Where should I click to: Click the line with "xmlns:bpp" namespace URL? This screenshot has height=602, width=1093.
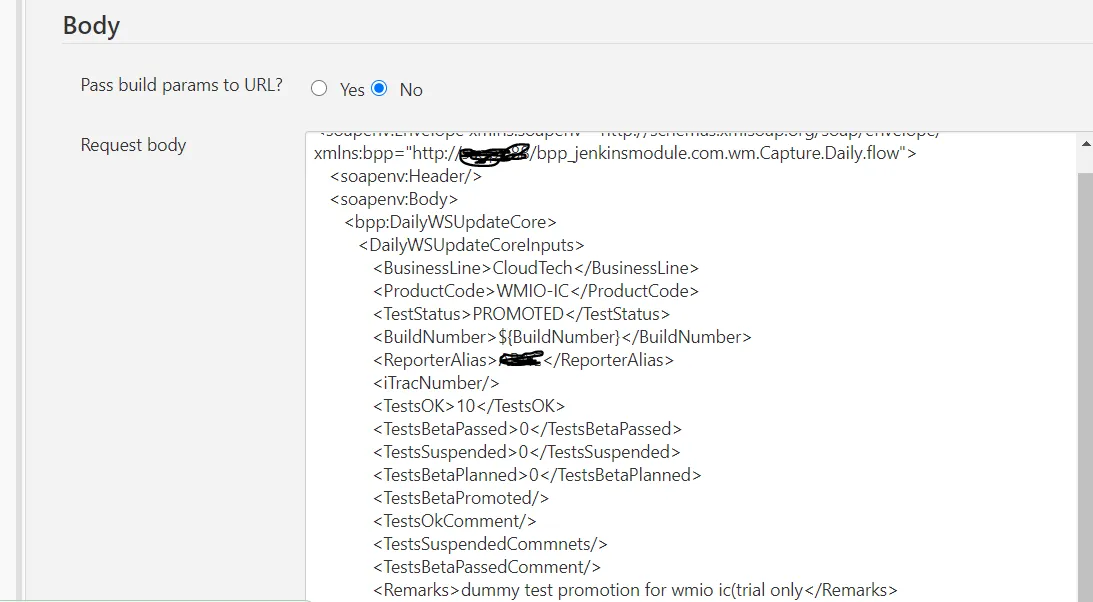pyautogui.click(x=615, y=153)
